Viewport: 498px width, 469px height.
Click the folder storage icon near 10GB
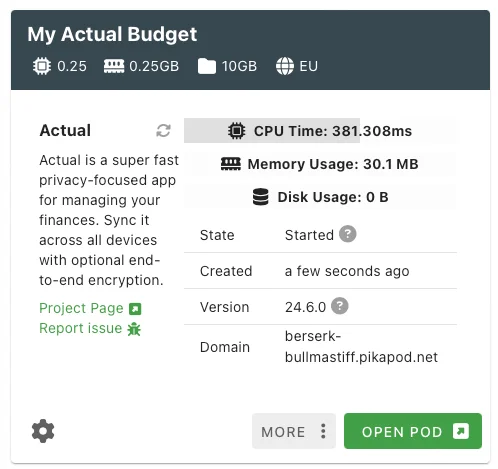207,66
